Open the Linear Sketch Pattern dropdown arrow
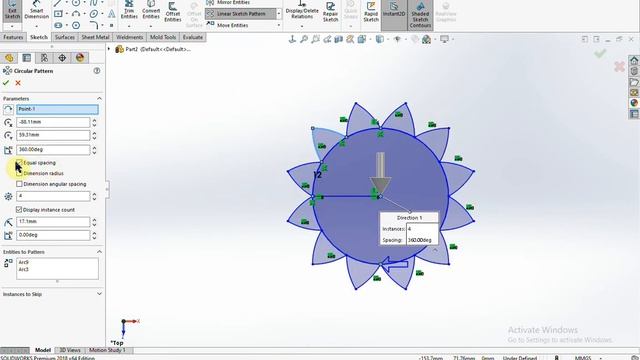Screen dimensions: 640x360 279,14
